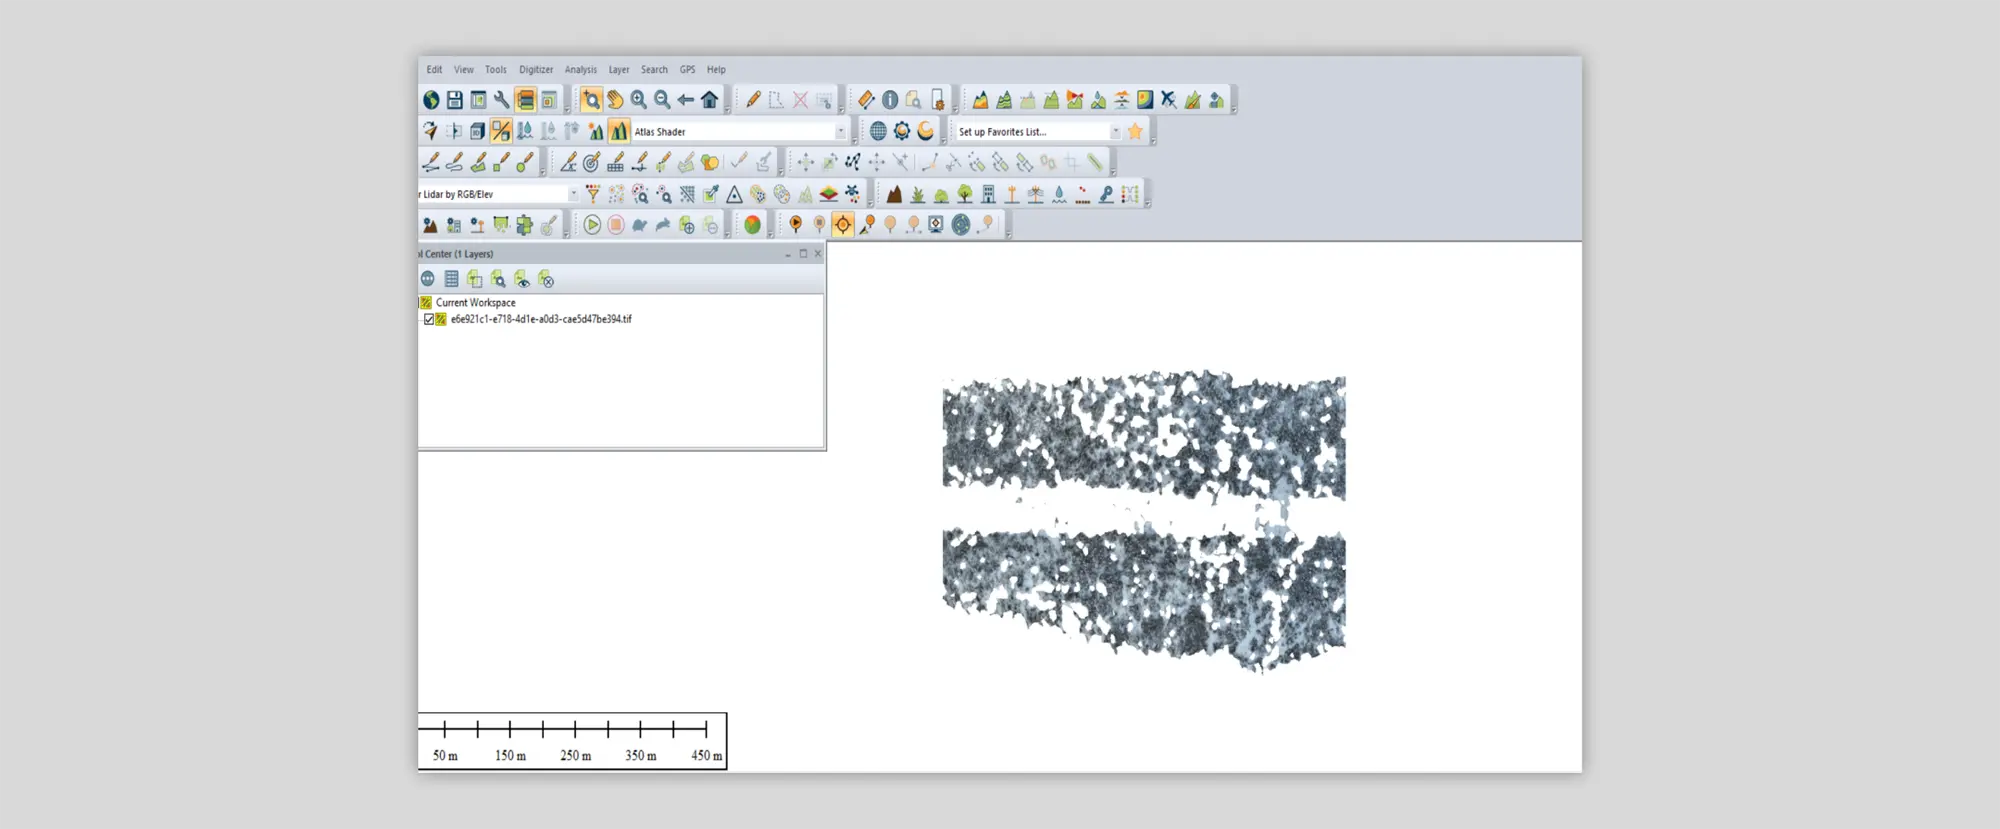Image resolution: width=2000 pixels, height=829 pixels.
Task: Click the water drop classification icon
Action: [x=1059, y=194]
